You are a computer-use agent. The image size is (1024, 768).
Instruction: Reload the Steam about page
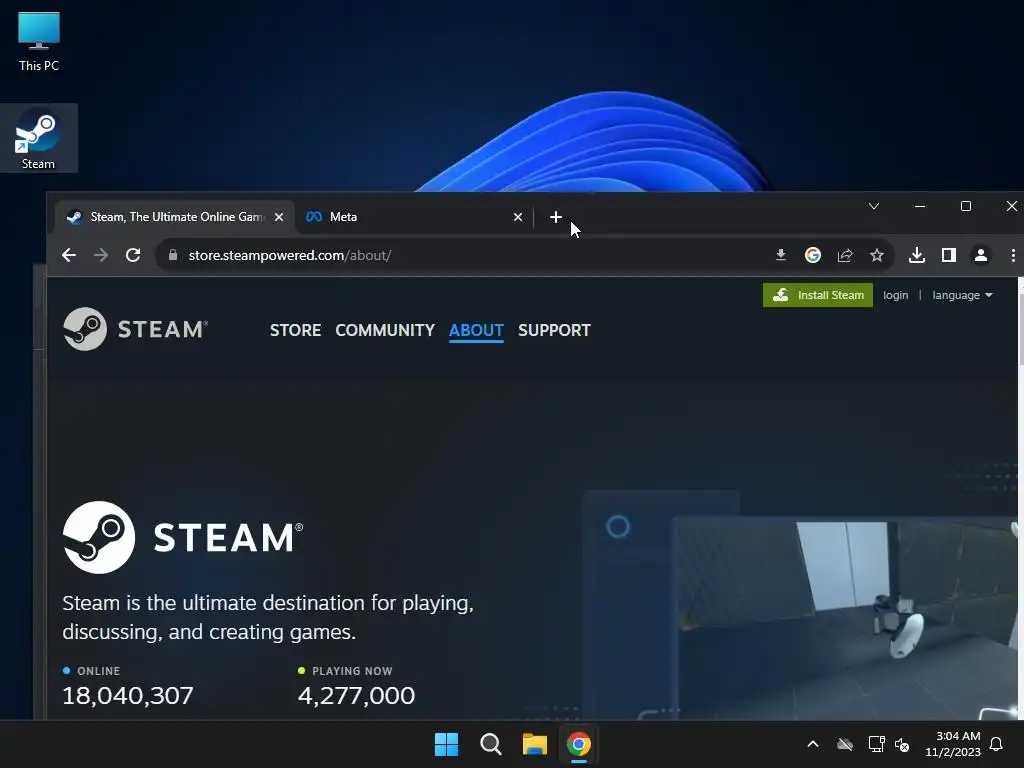coord(133,255)
